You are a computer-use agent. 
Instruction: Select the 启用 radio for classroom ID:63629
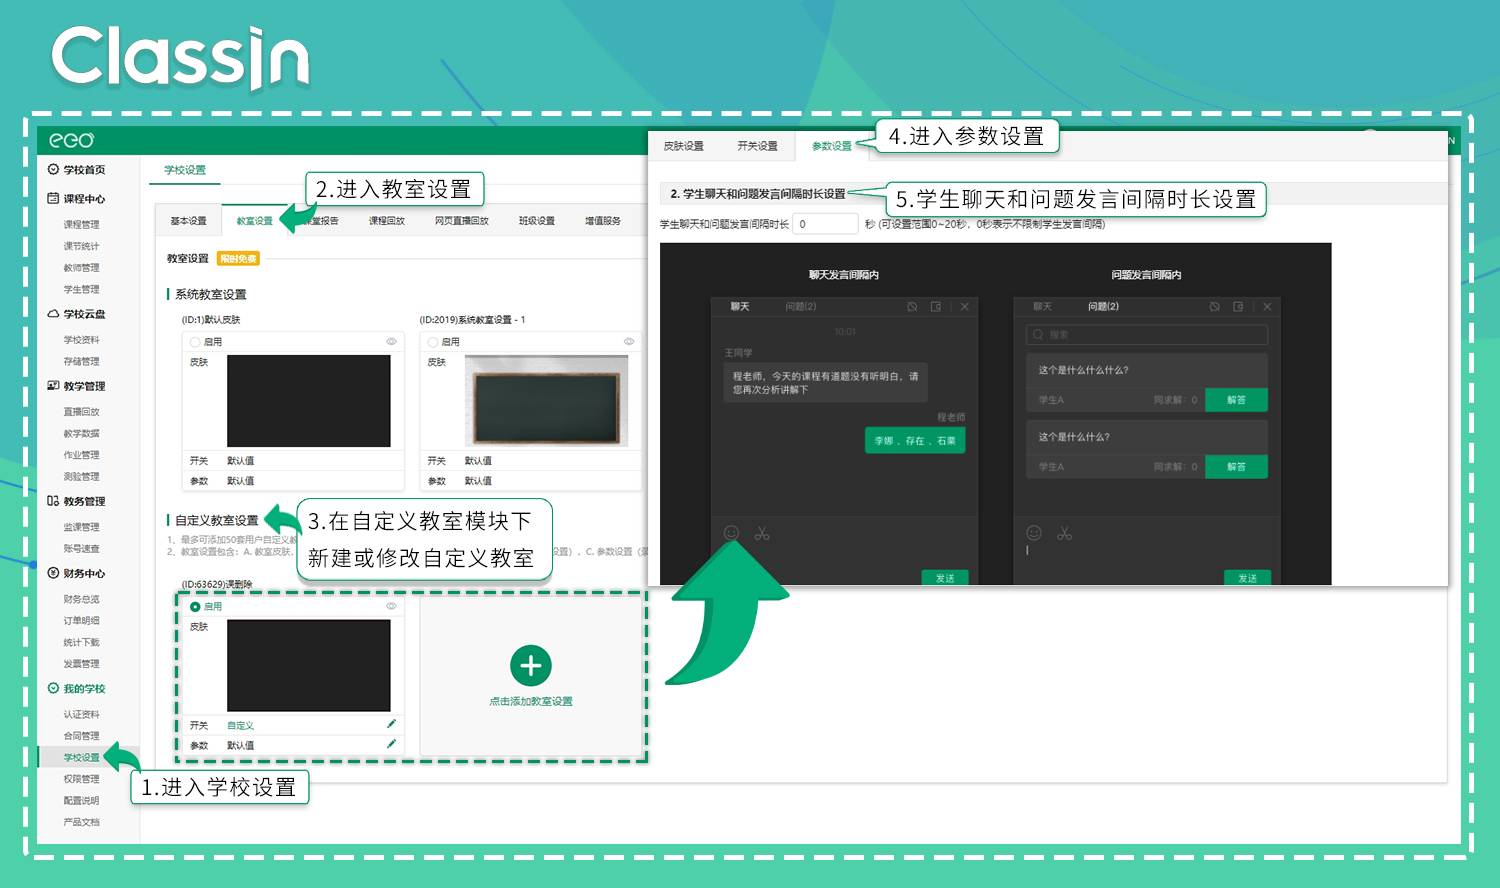(x=196, y=607)
